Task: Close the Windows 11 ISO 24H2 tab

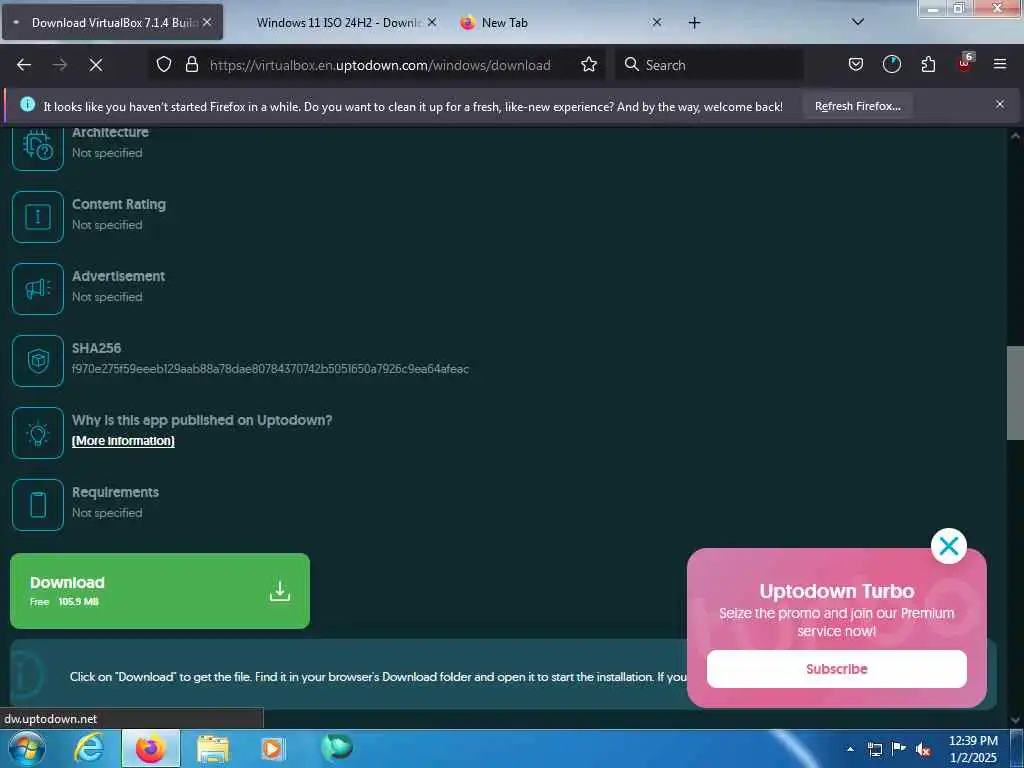Action: [x=432, y=22]
